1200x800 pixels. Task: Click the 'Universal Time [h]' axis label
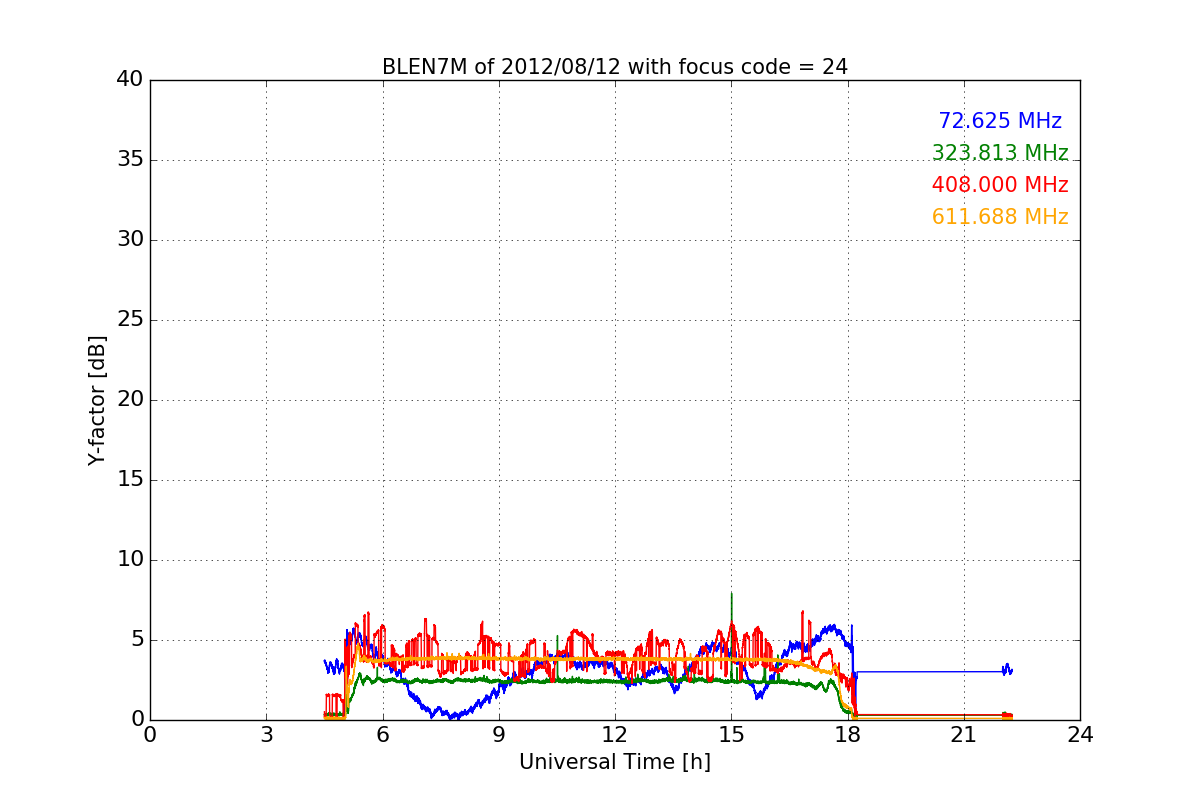[615, 762]
